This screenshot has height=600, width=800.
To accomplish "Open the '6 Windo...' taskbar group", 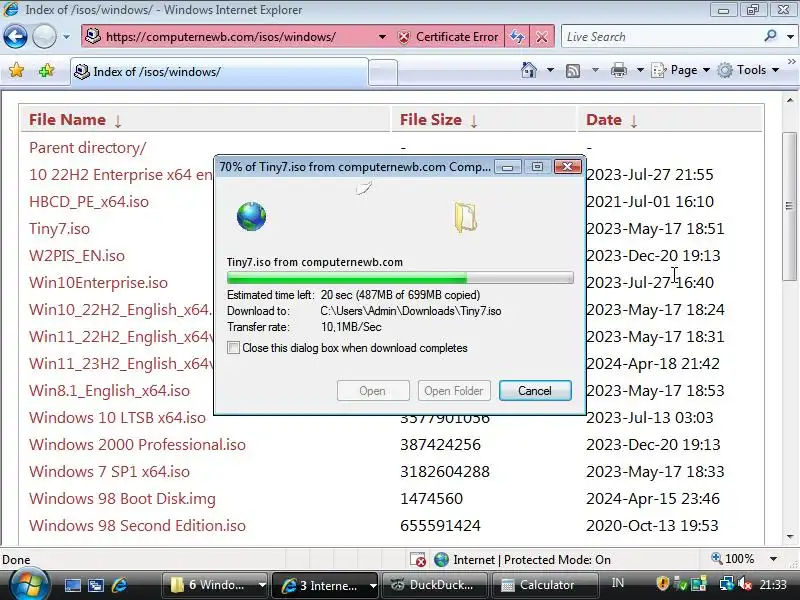I will tap(216, 585).
